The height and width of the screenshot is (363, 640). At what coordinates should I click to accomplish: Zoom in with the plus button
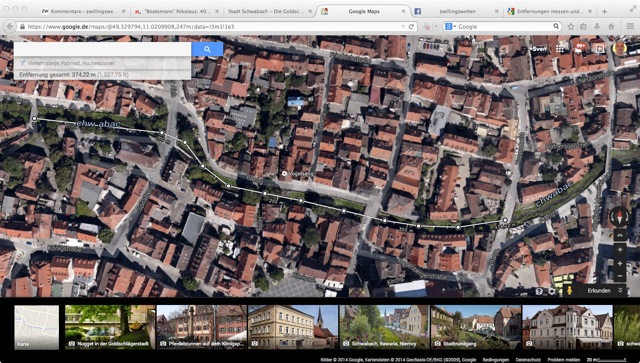(620, 264)
